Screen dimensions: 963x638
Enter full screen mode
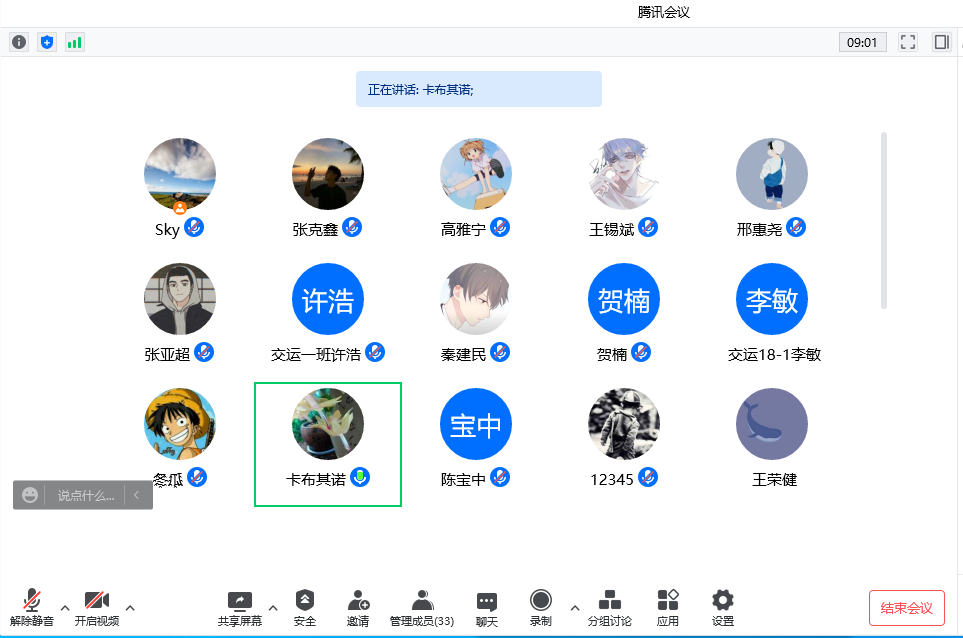coord(908,42)
